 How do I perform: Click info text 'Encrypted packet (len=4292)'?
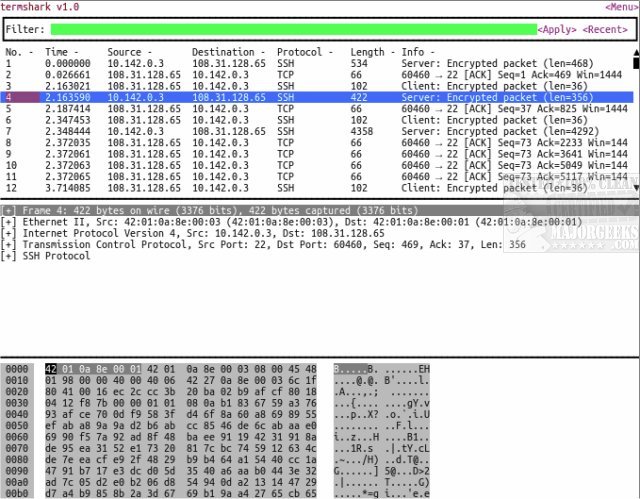click(x=523, y=131)
